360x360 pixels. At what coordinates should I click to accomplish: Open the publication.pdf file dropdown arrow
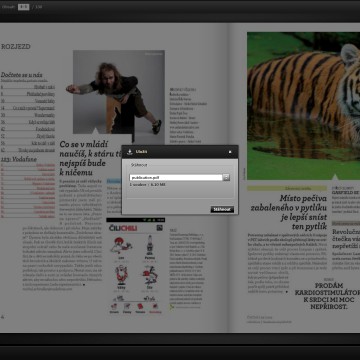226,178
